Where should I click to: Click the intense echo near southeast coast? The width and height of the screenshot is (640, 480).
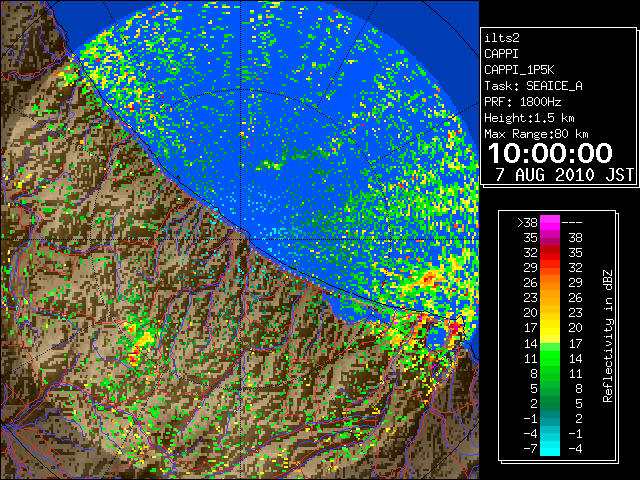[454, 327]
